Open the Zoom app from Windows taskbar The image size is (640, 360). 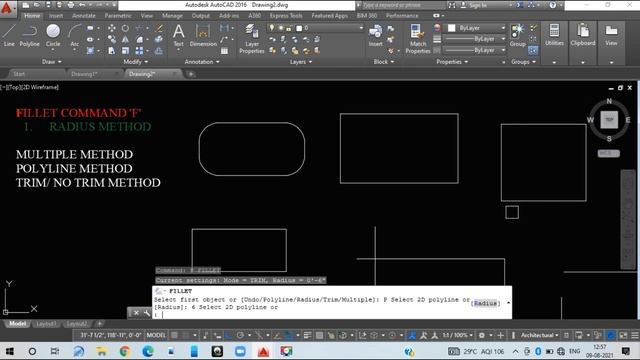click(x=240, y=351)
